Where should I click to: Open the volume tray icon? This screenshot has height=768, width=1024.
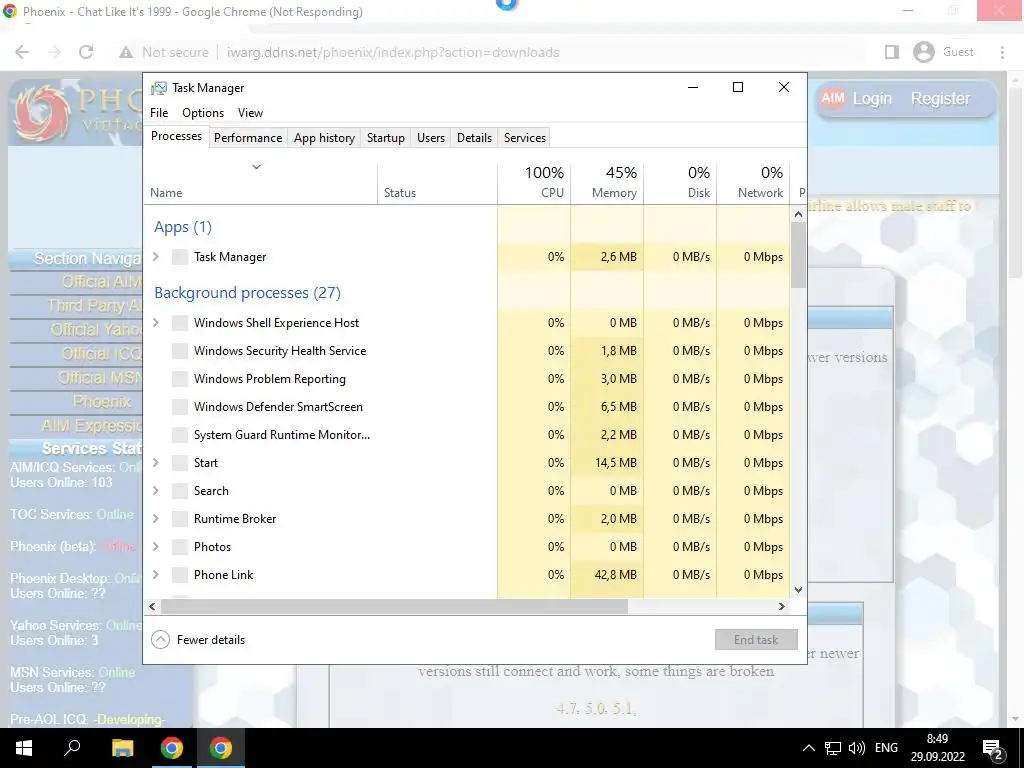pyautogui.click(x=856, y=748)
